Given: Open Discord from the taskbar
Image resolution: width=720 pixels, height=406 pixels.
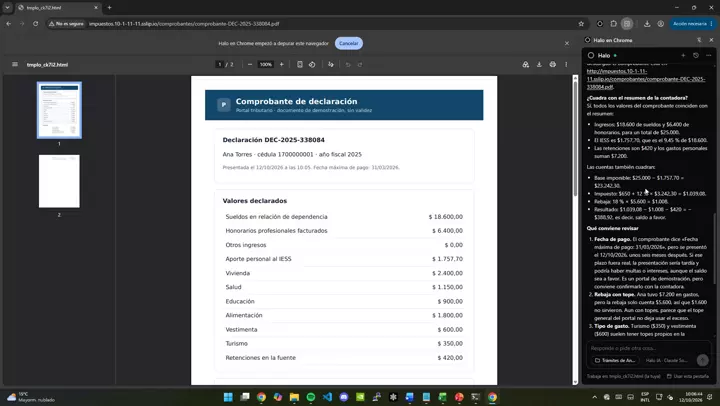Looking at the screenshot, I should coord(344,397).
